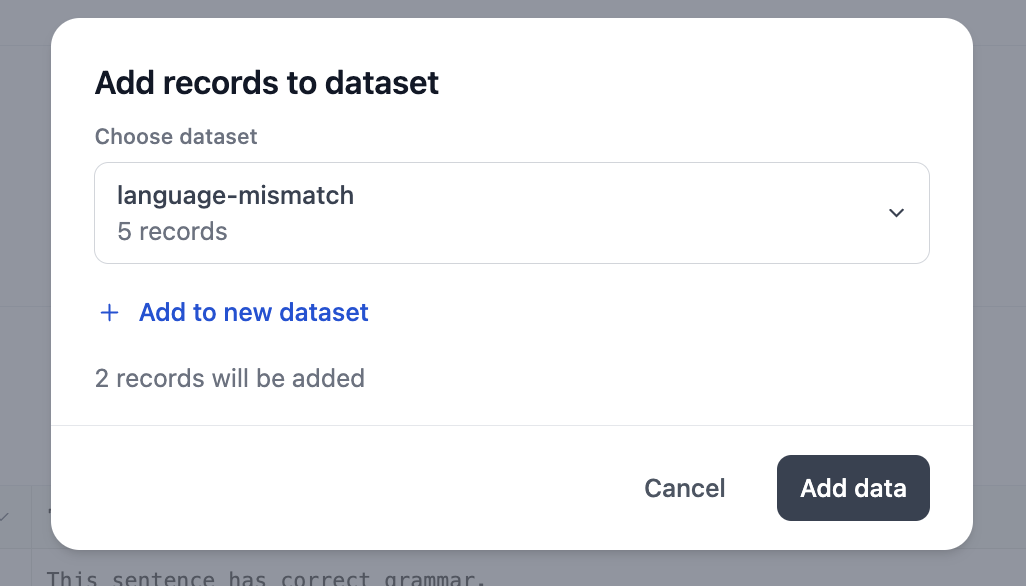Click the 'Add records to dataset' heading

(x=266, y=82)
